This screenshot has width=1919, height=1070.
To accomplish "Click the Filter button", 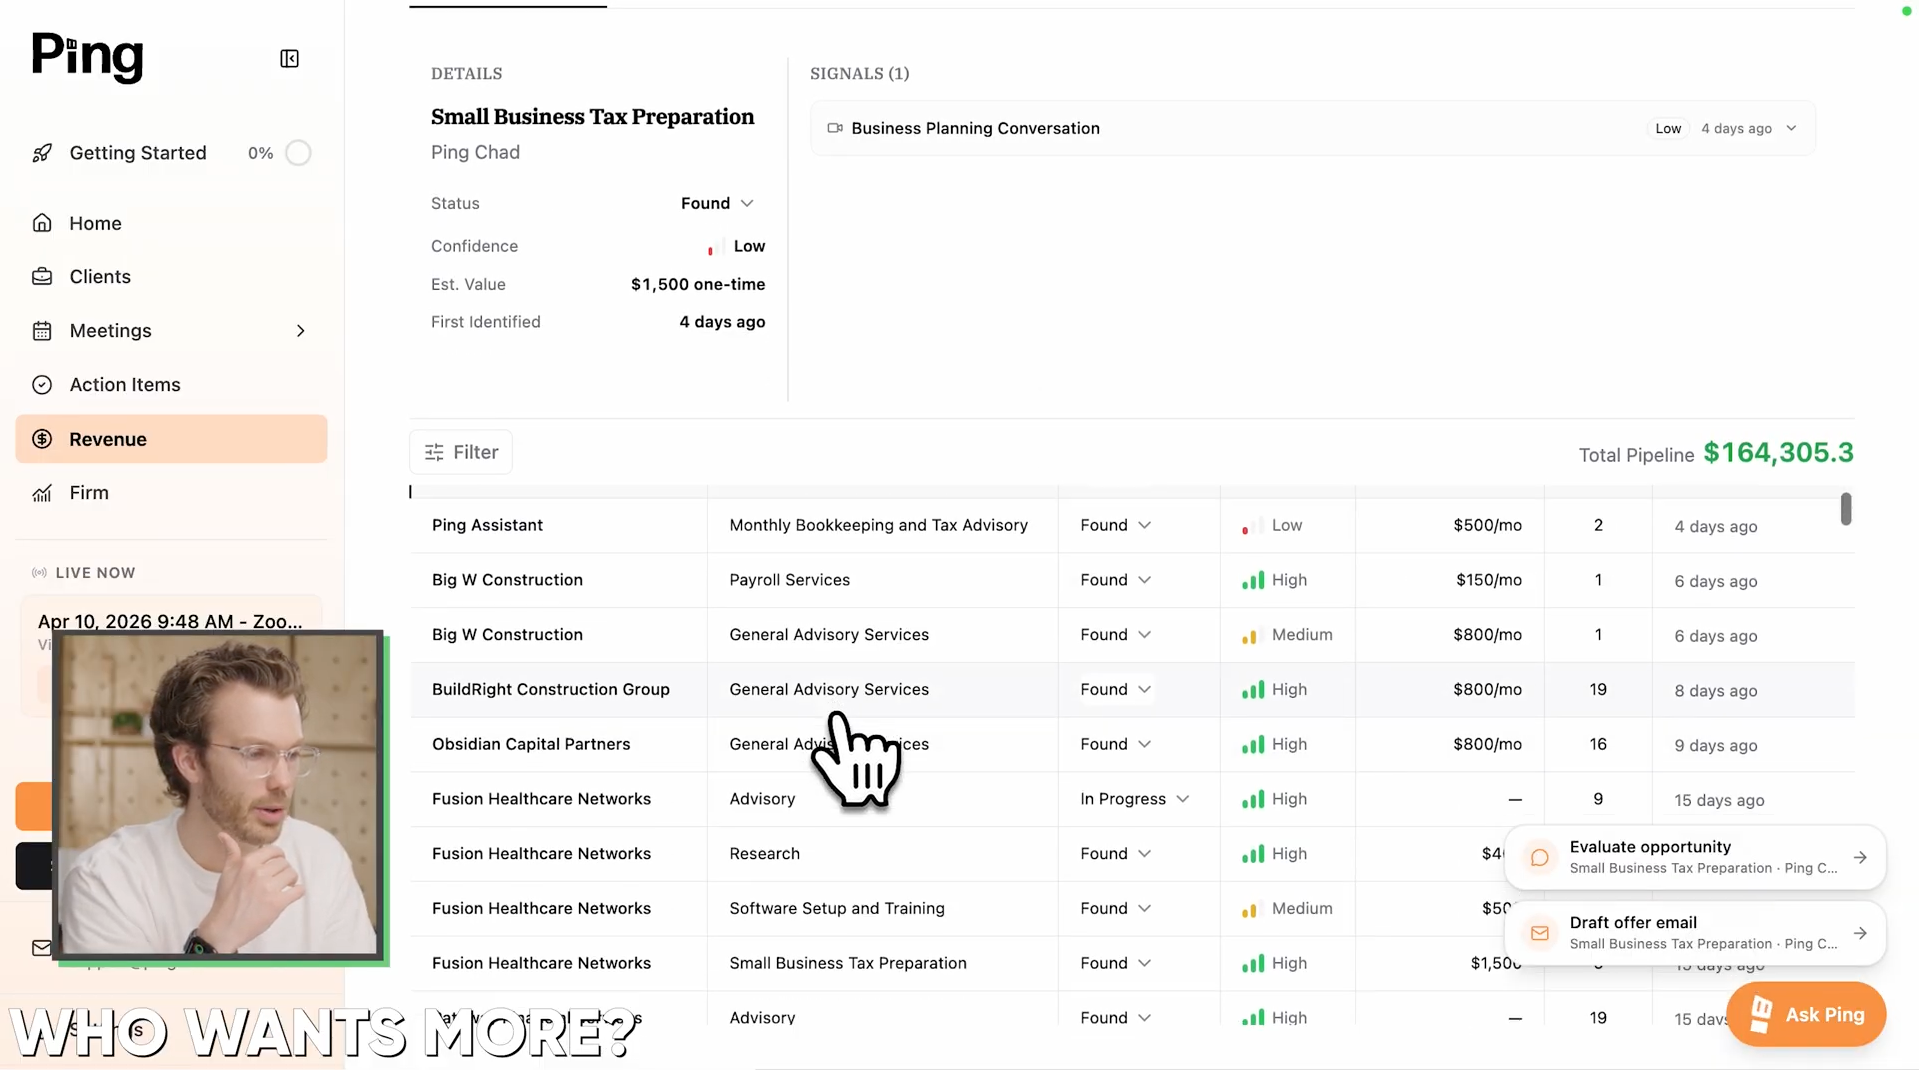I will 461,453.
